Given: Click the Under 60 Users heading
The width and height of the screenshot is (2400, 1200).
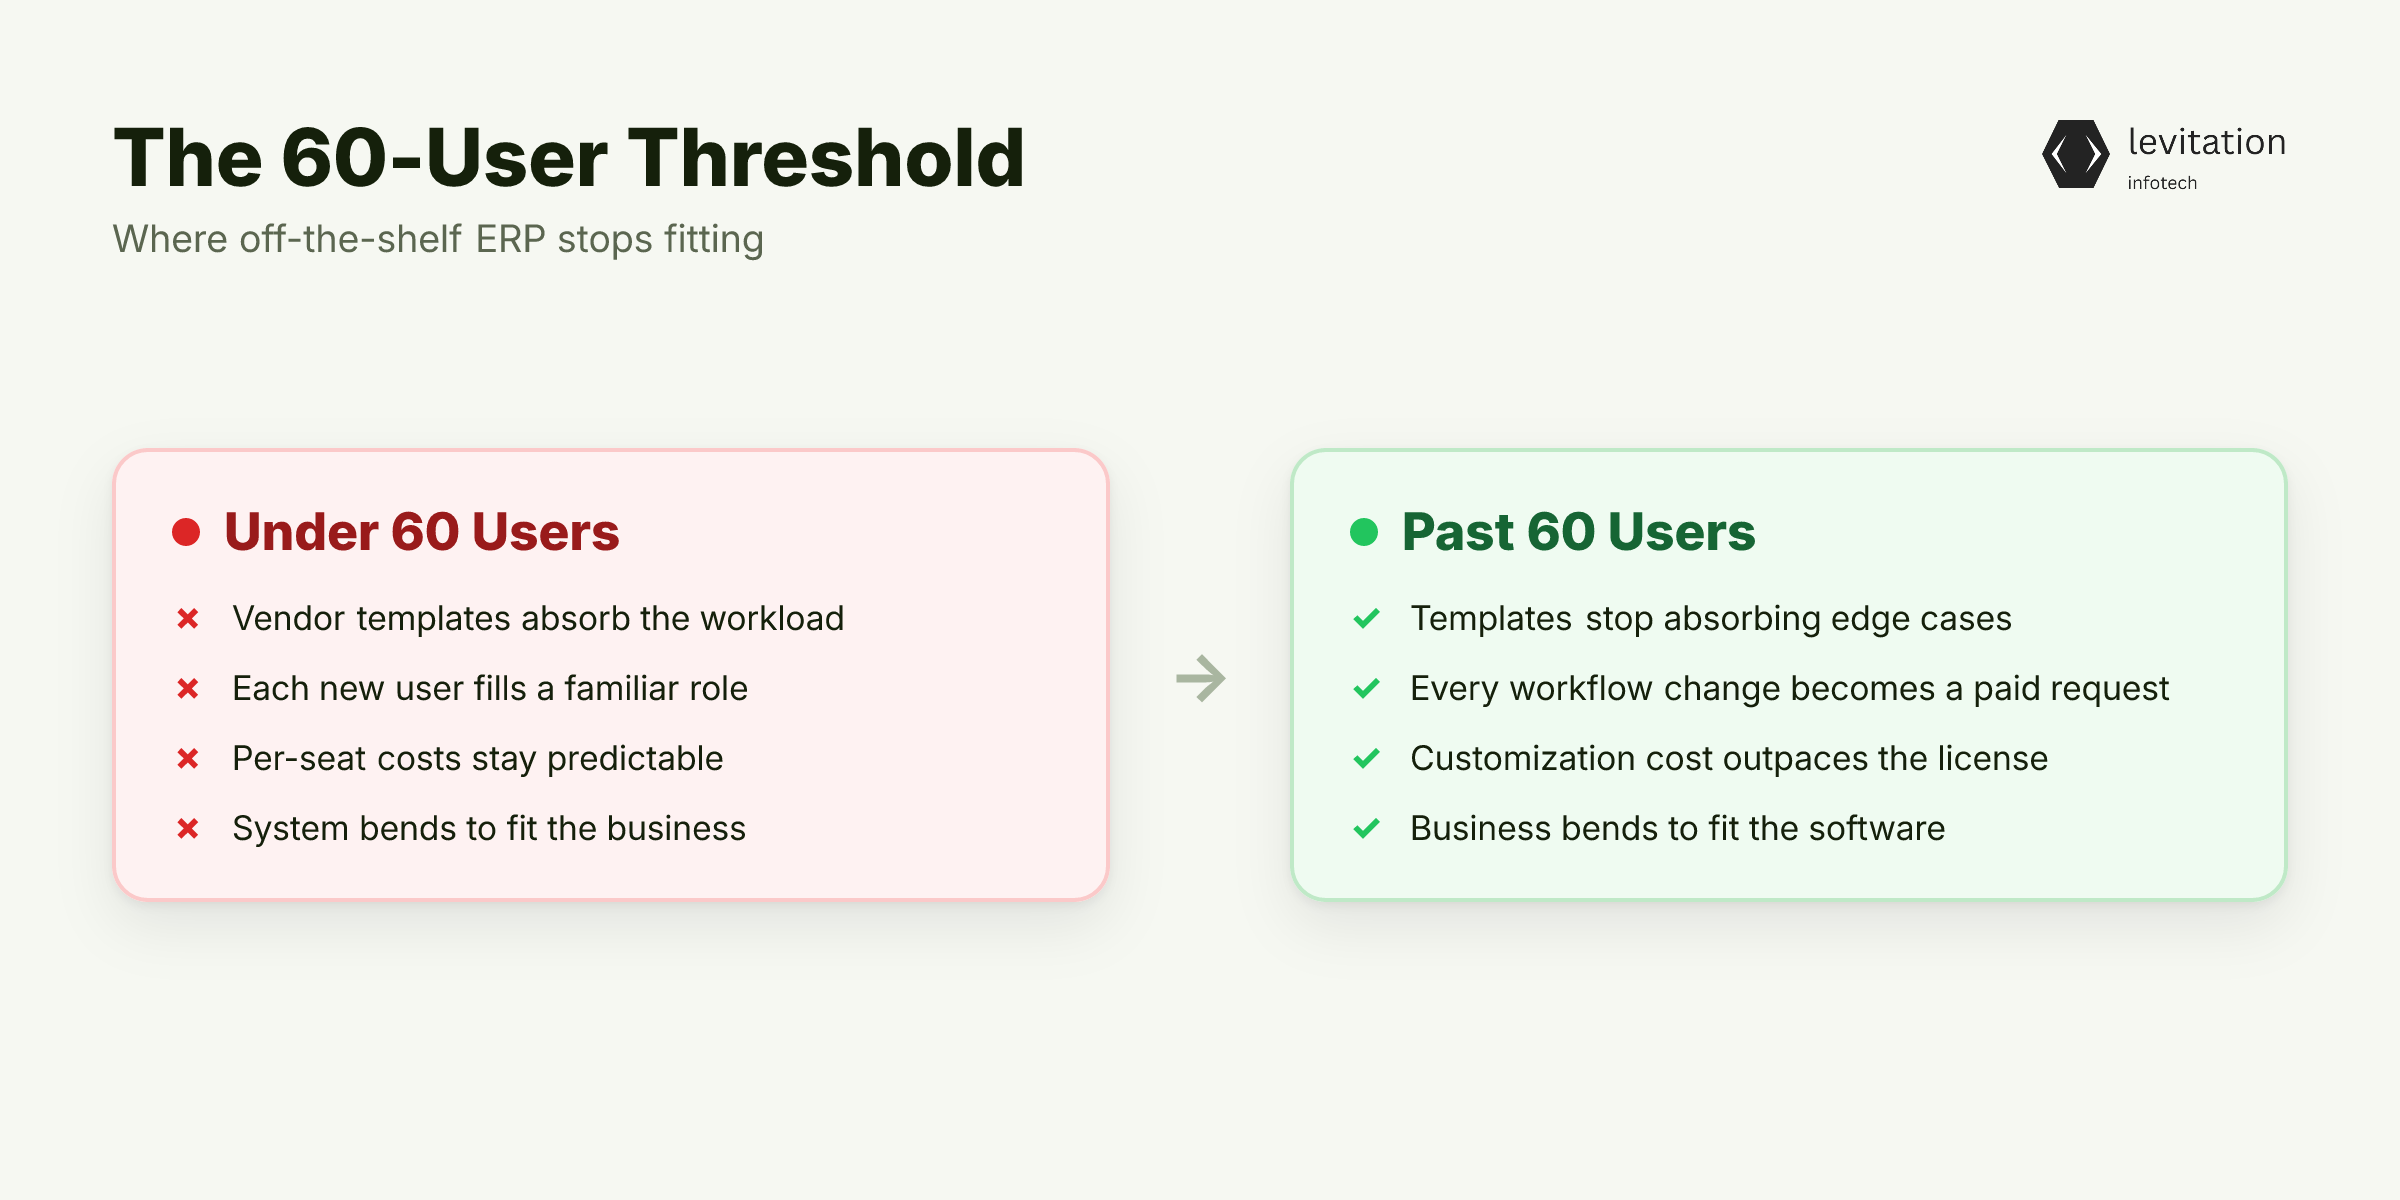Looking at the screenshot, I should tap(422, 532).
